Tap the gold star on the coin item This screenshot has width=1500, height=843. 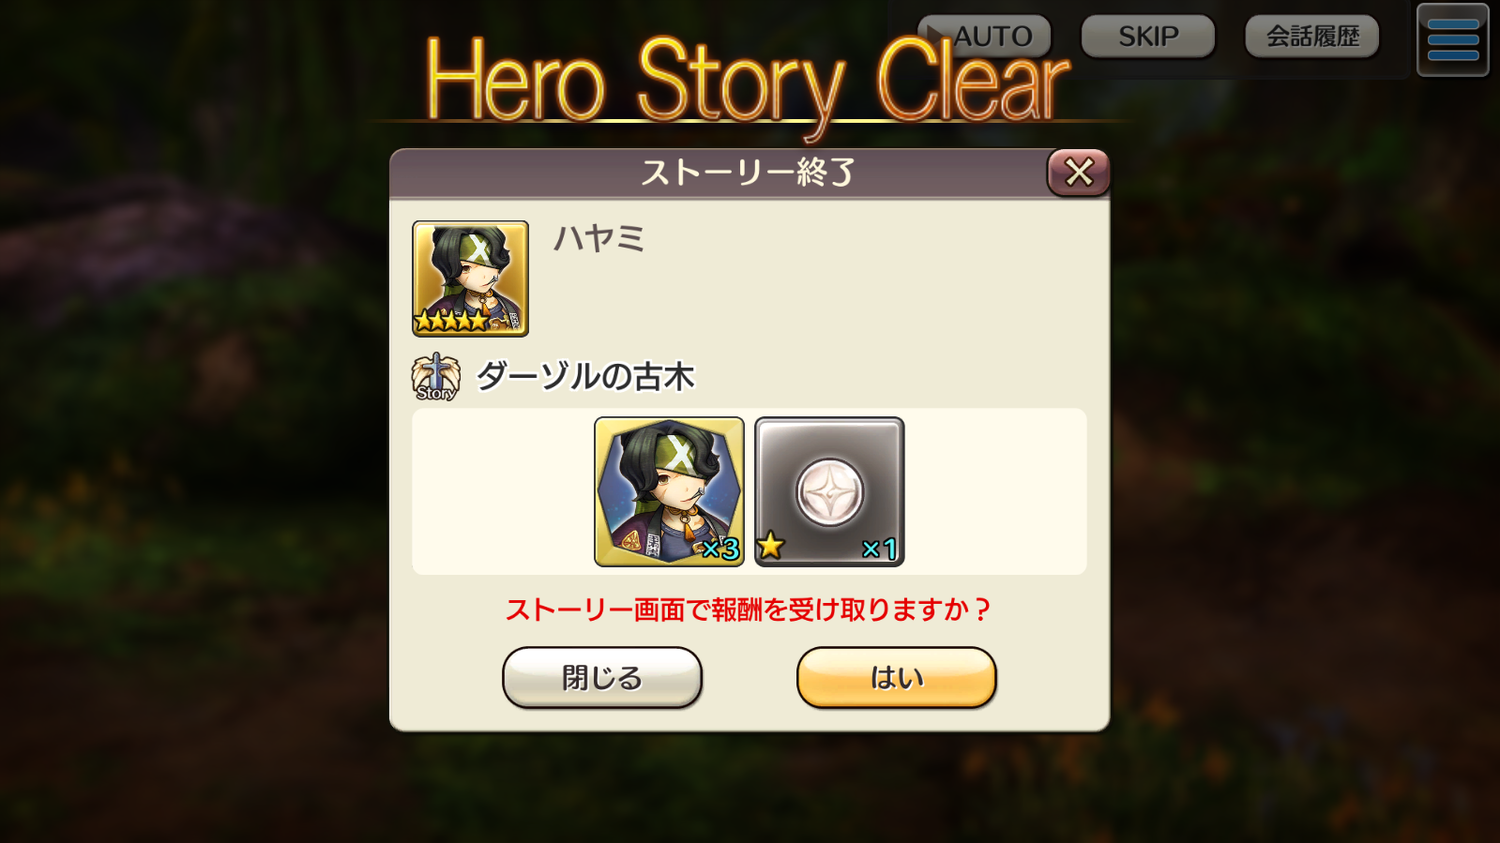pos(770,546)
